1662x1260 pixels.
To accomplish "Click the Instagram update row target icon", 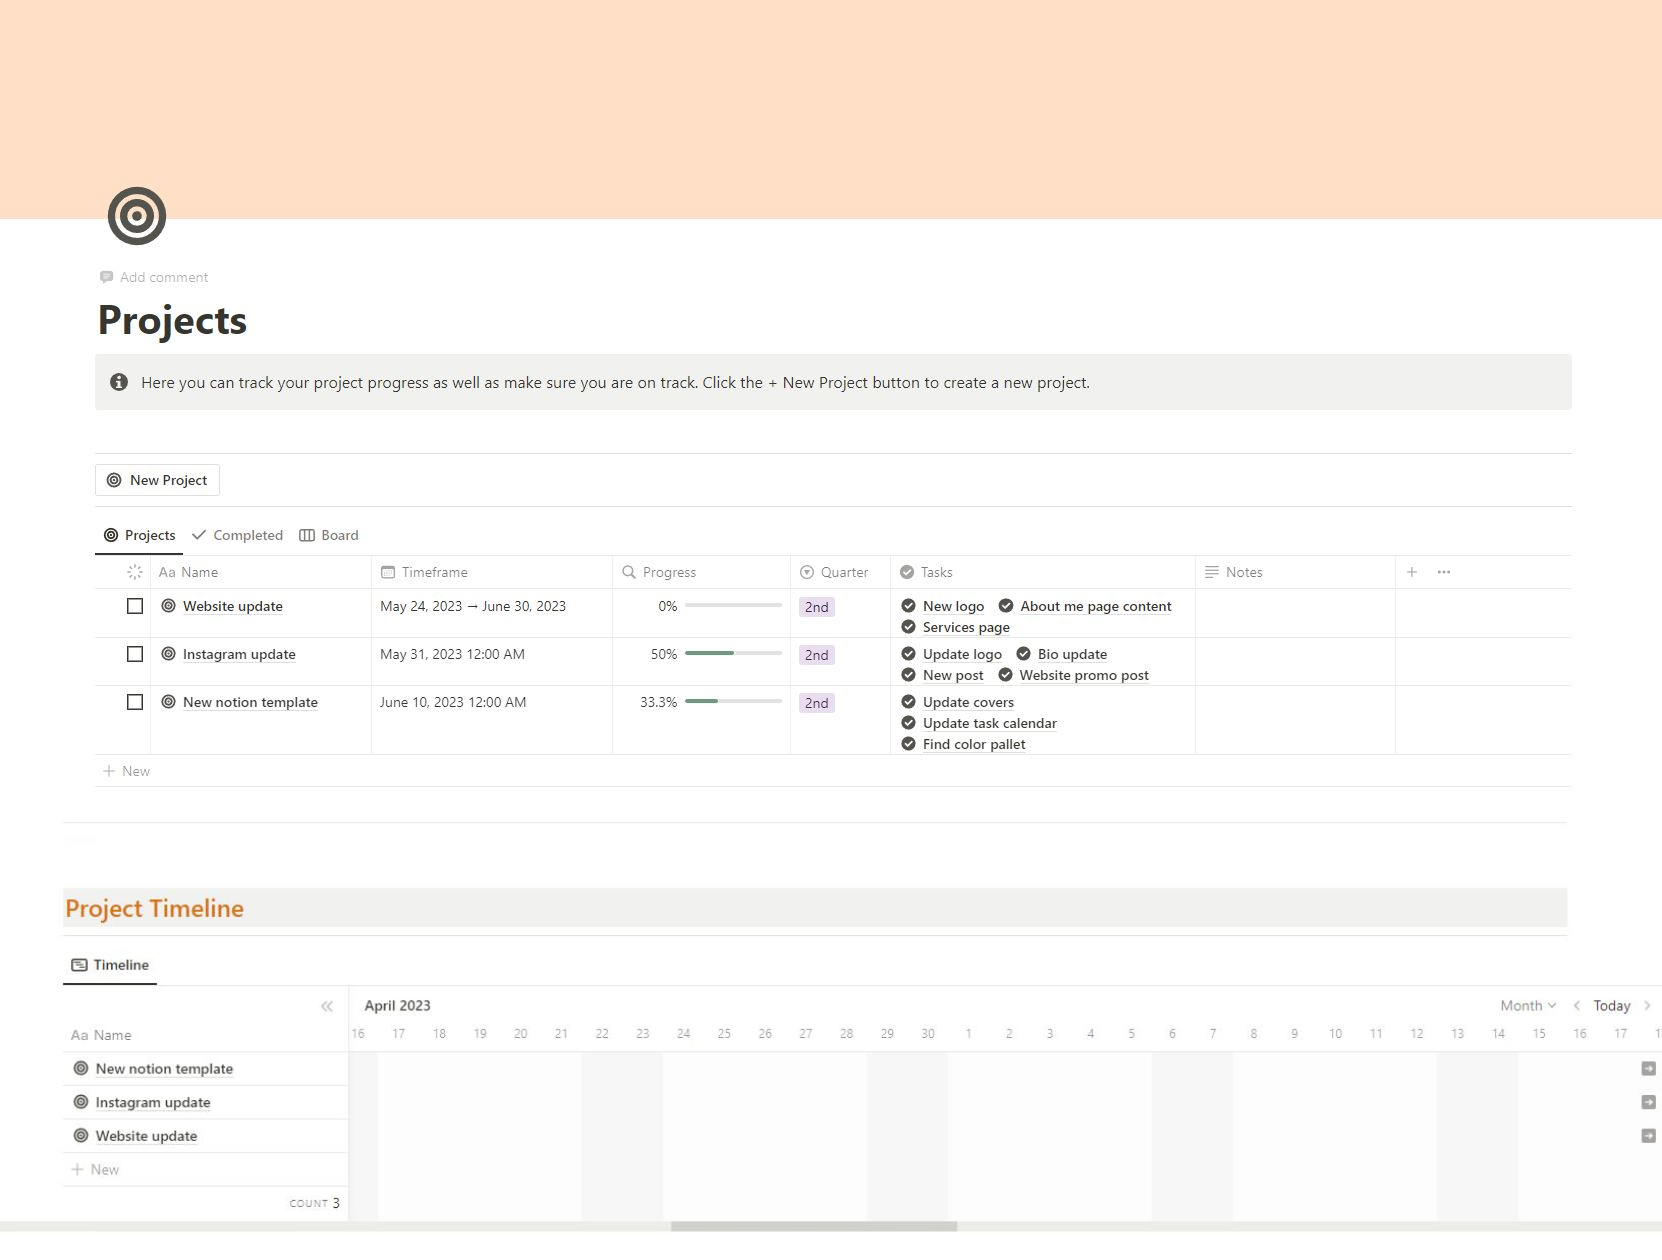I will (x=169, y=654).
